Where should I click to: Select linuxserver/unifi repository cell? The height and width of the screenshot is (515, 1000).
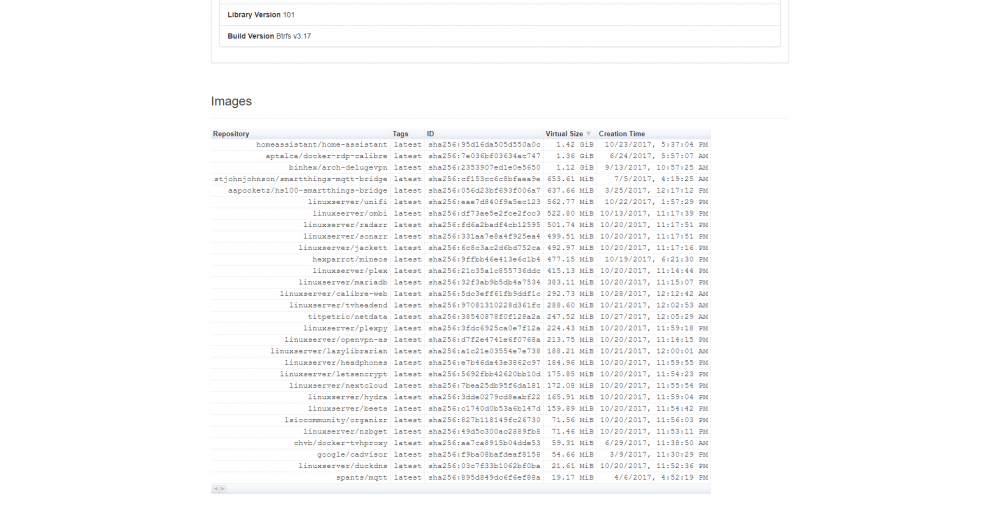tap(348, 202)
